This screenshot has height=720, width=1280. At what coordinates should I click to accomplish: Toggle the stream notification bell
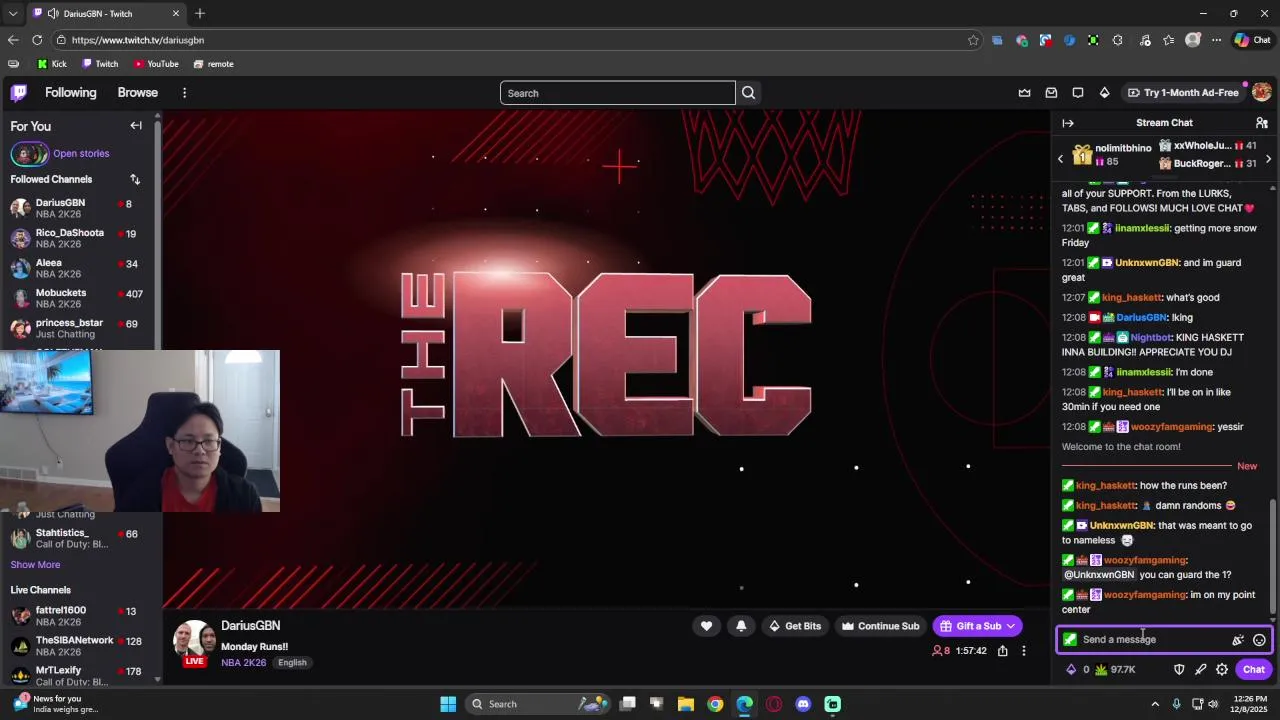click(741, 626)
